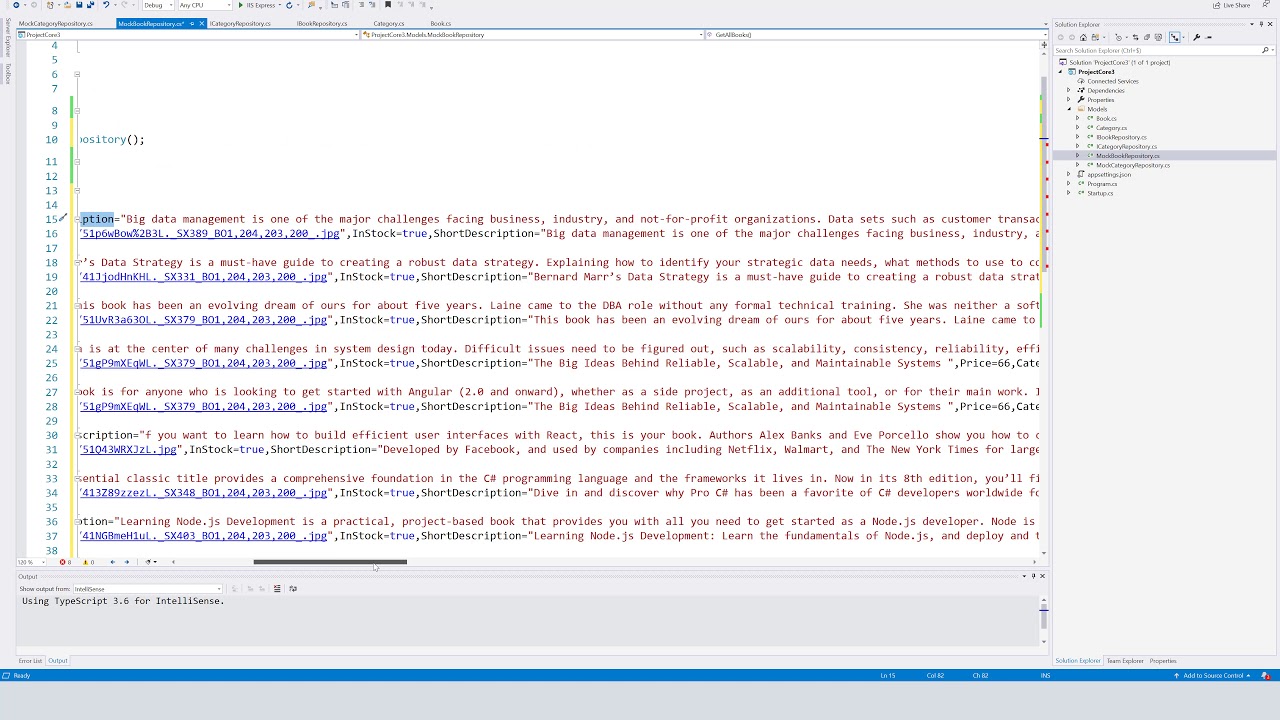Screen dimensions: 1280x720
Task: Click Collapse All icon in Solution Explorer
Action: 1147,37
